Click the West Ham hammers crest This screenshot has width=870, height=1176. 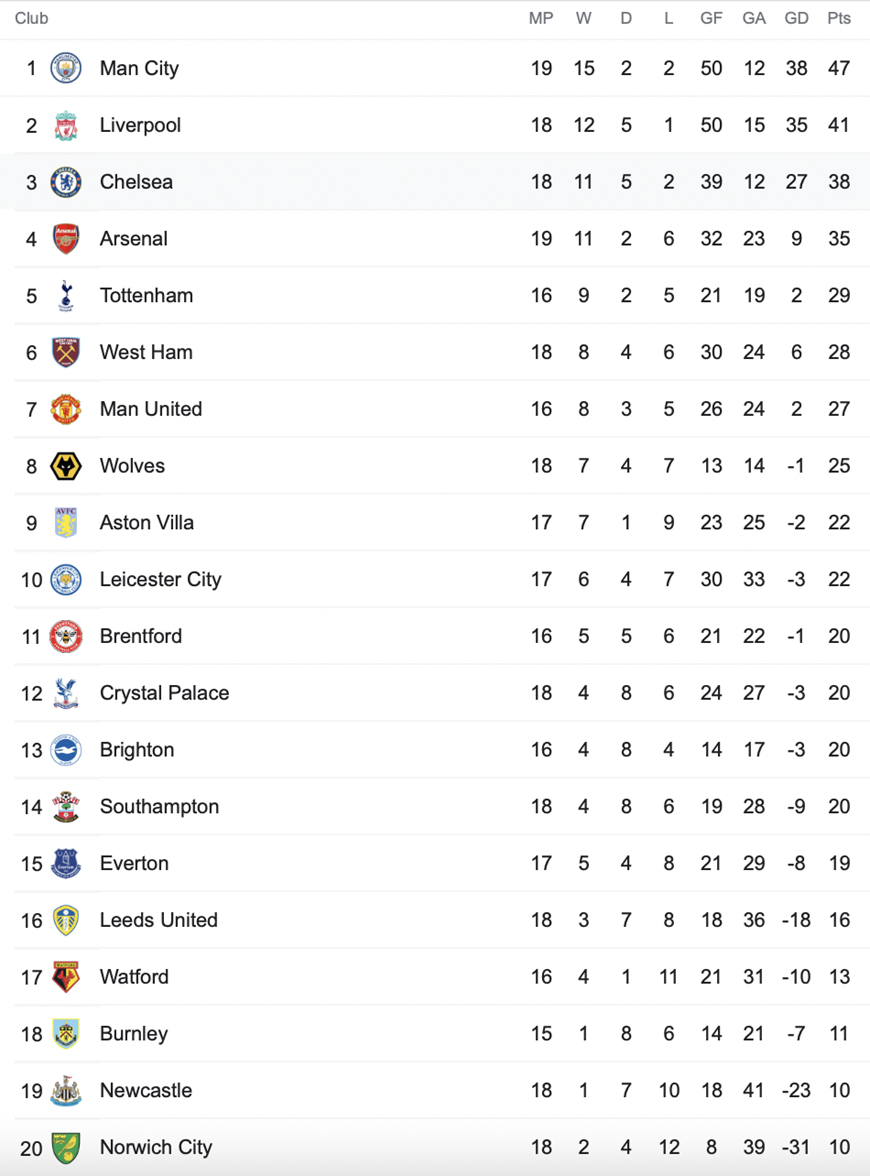click(x=66, y=352)
